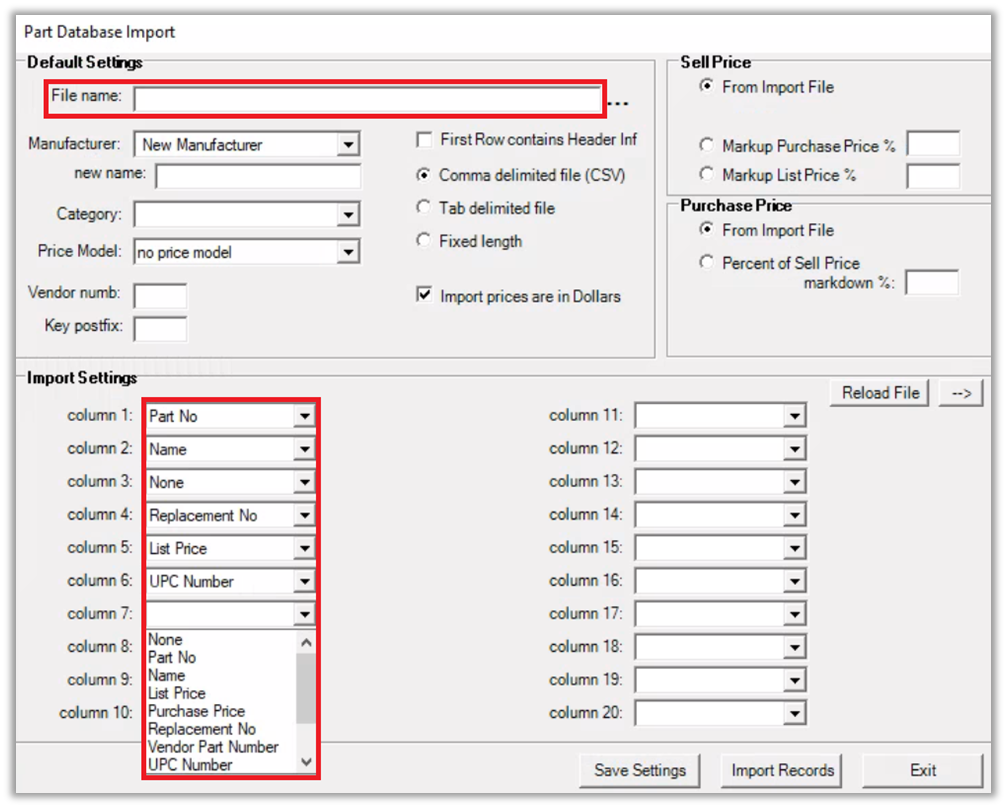1007x808 pixels.
Task: Click the Save Settings button
Action: (x=640, y=770)
